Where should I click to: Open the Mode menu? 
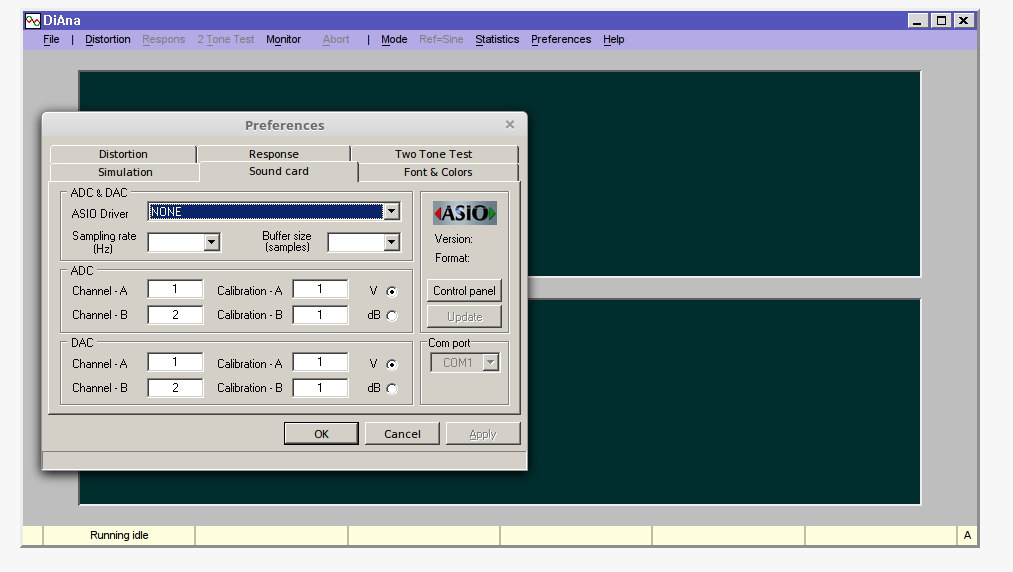[394, 39]
